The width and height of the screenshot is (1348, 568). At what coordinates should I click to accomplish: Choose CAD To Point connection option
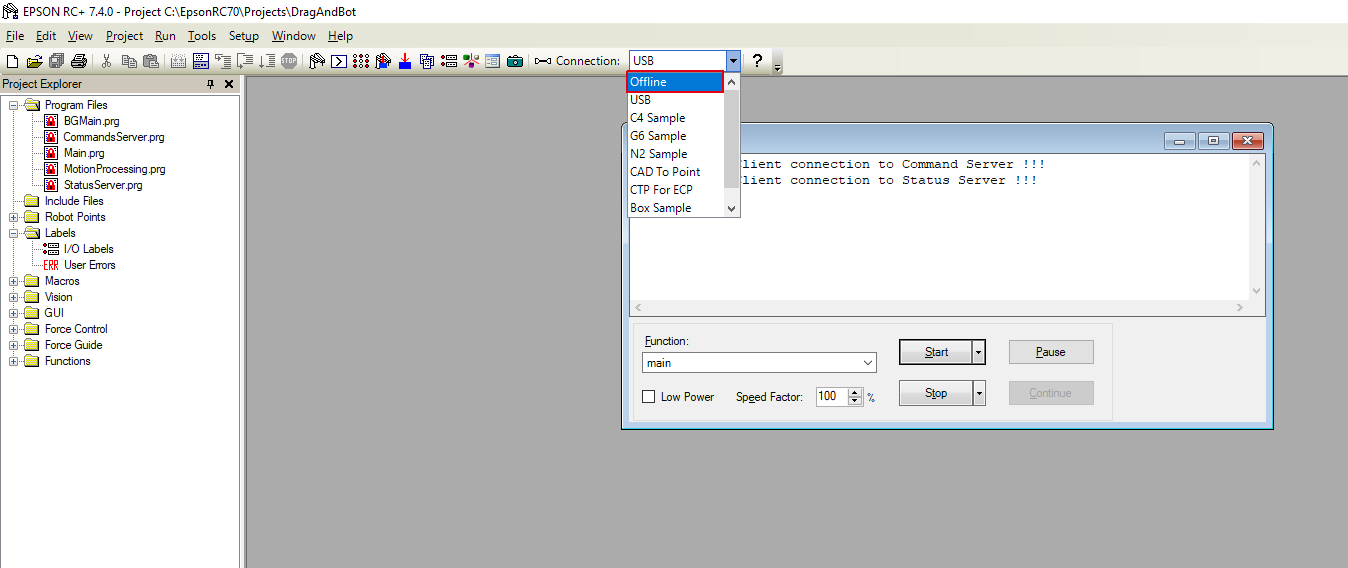tap(675, 172)
